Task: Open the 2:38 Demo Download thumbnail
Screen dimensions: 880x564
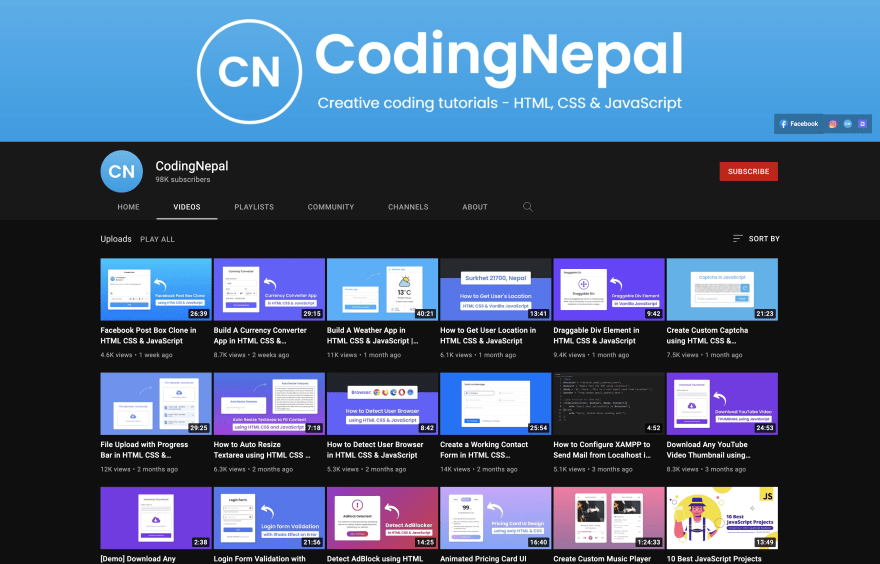Action: [156, 518]
